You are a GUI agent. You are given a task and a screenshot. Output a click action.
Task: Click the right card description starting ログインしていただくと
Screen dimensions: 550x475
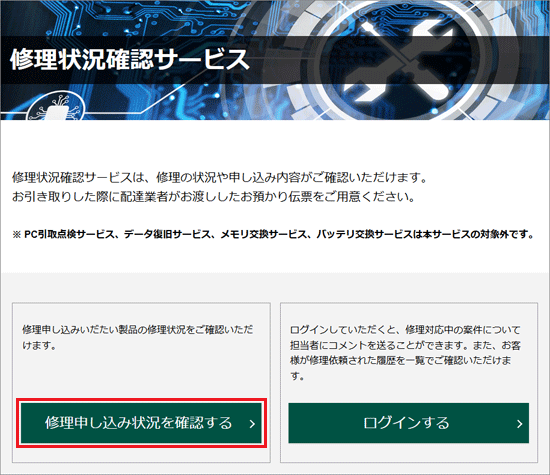coord(405,353)
